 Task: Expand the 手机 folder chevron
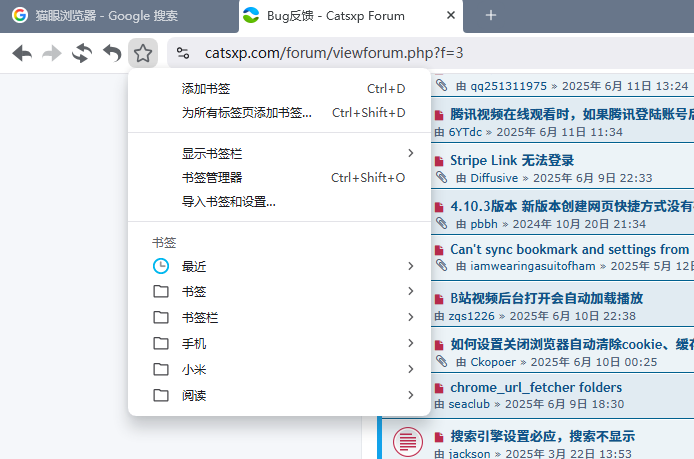pos(411,343)
